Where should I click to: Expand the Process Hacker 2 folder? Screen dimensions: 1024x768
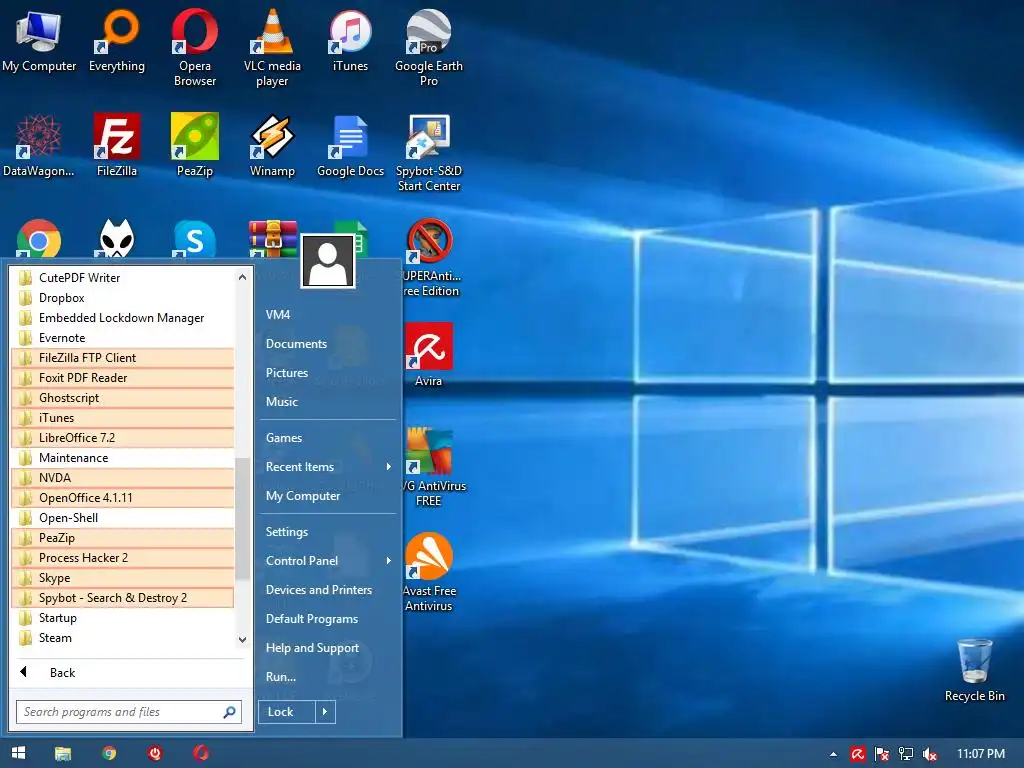coord(123,558)
